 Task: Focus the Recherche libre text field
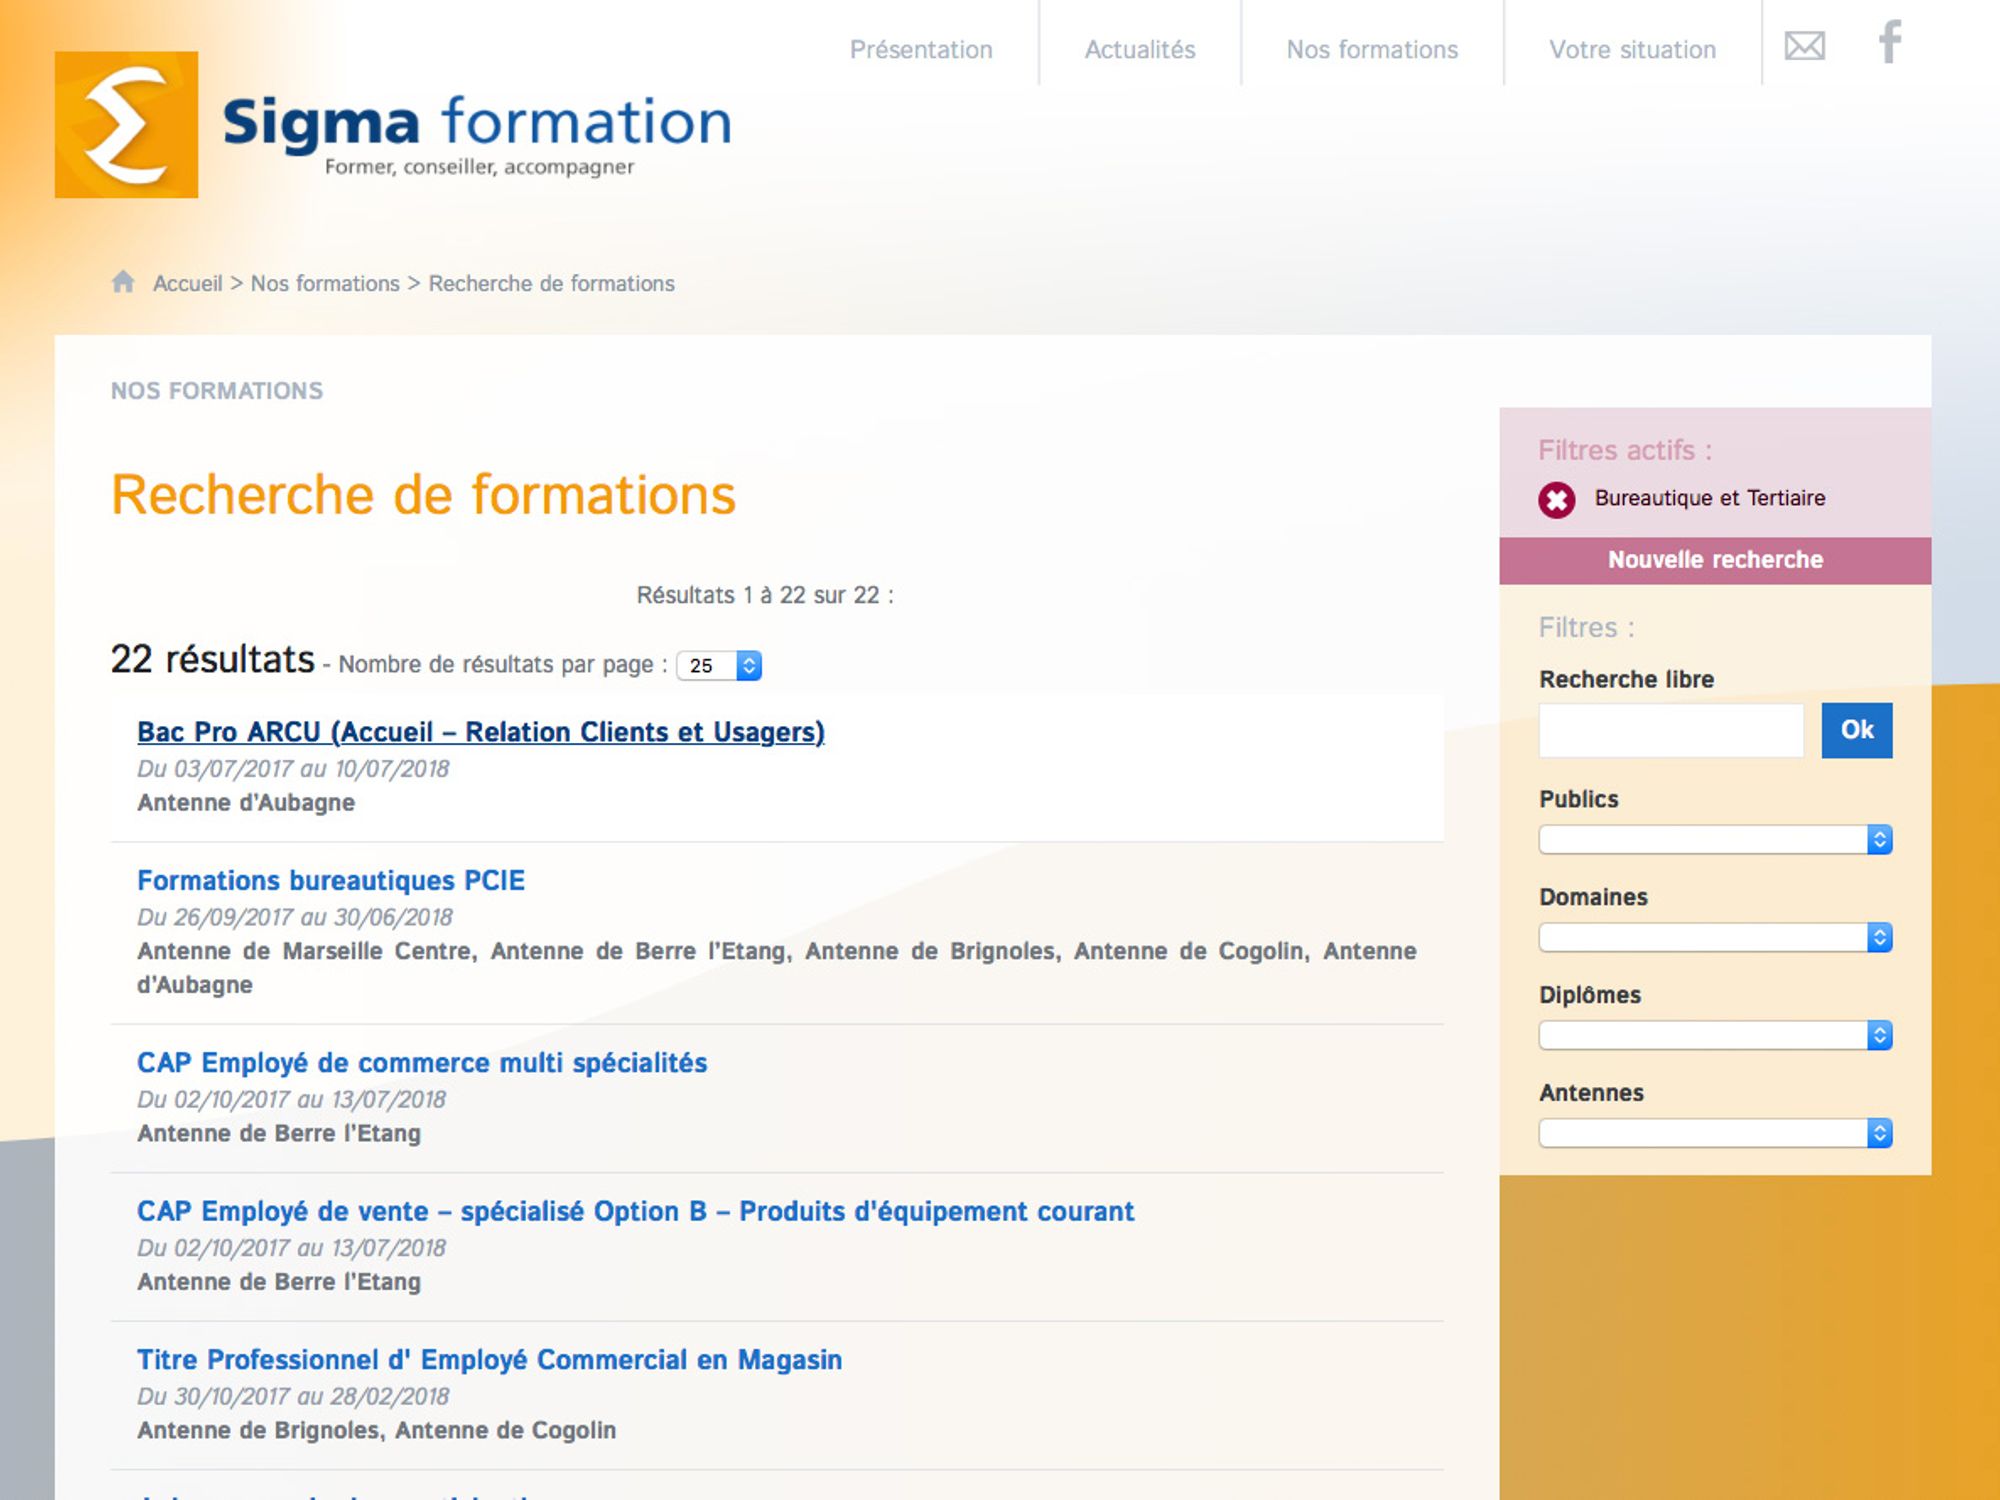(x=1670, y=730)
